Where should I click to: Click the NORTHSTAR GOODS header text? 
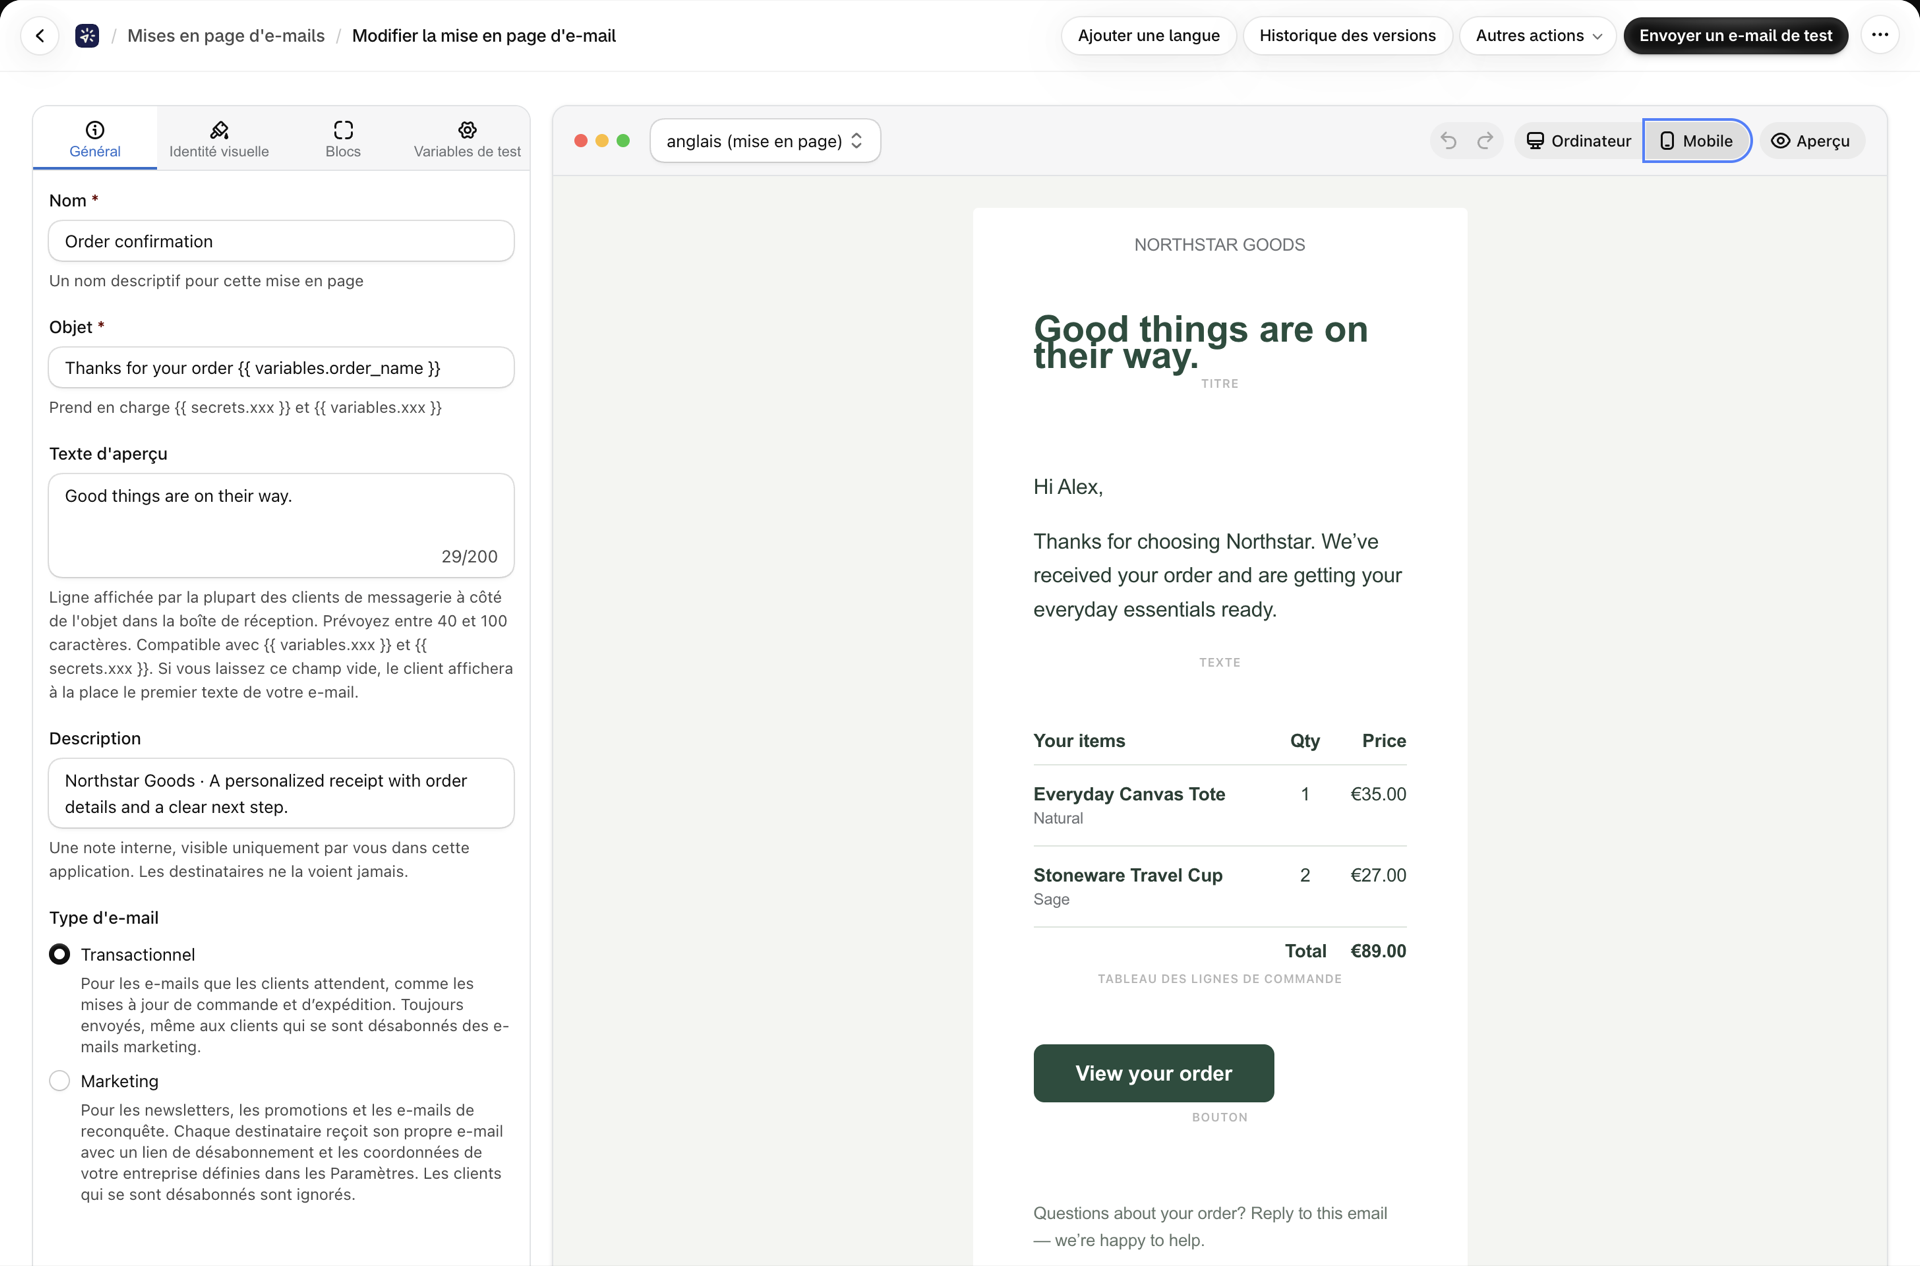click(1220, 245)
